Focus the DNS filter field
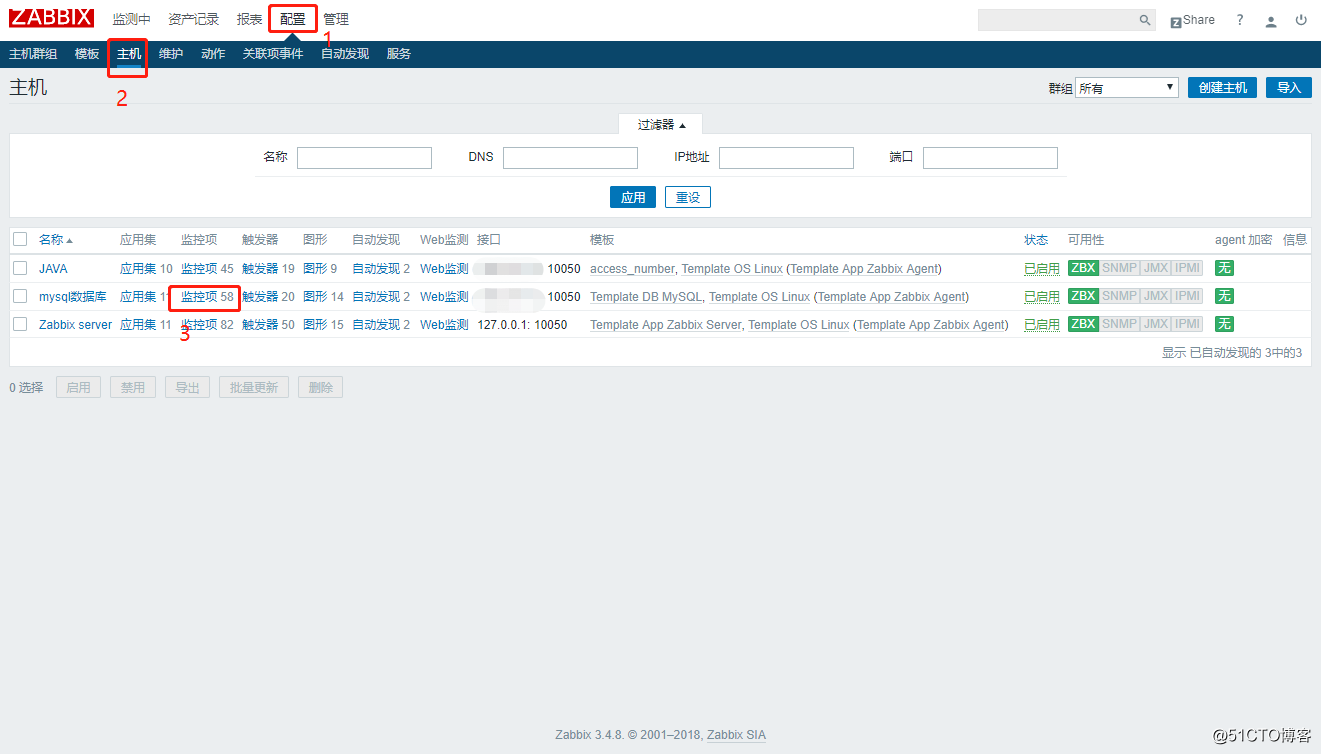This screenshot has height=754, width=1321. (570, 158)
